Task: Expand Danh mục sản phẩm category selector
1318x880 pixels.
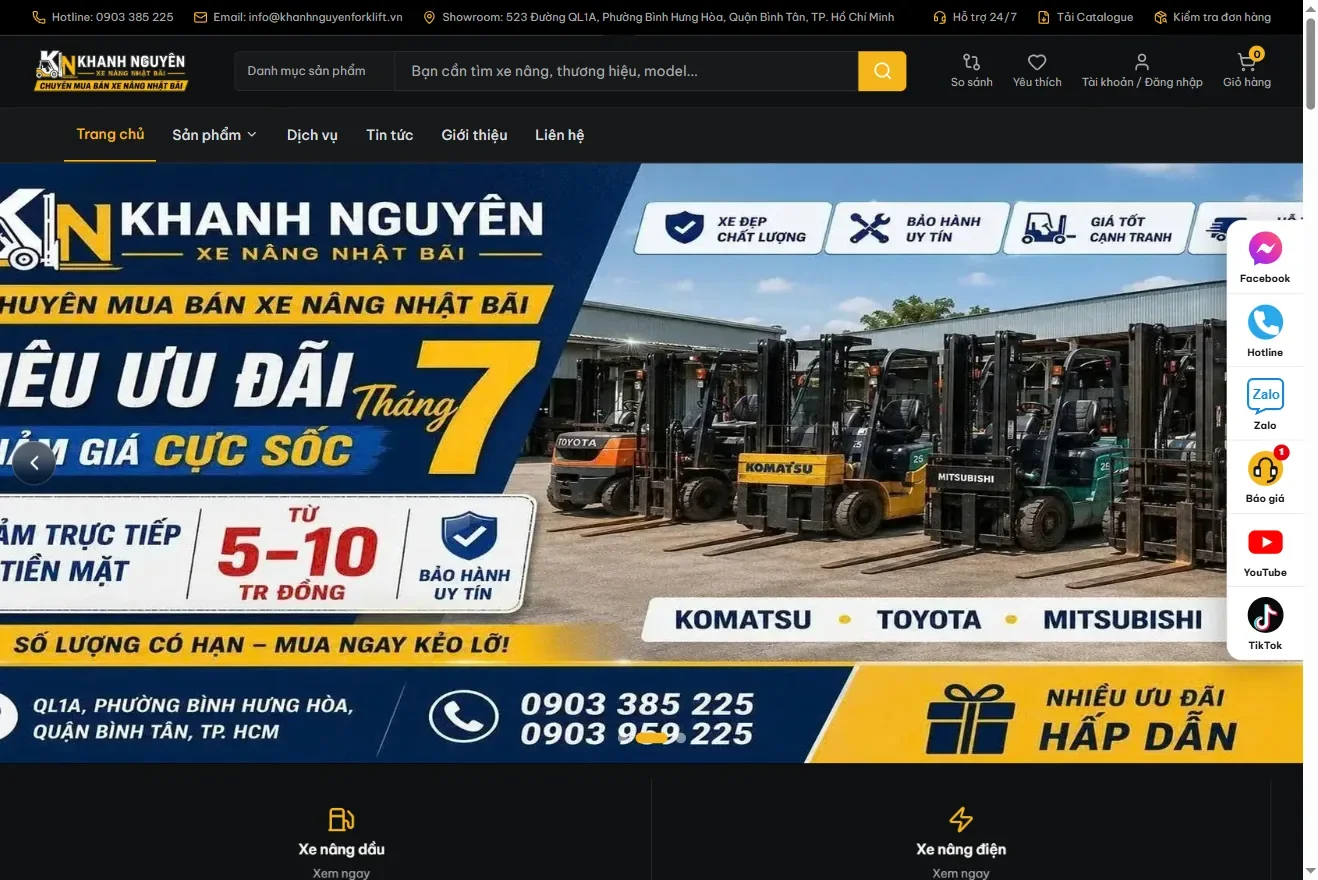Action: tap(314, 71)
